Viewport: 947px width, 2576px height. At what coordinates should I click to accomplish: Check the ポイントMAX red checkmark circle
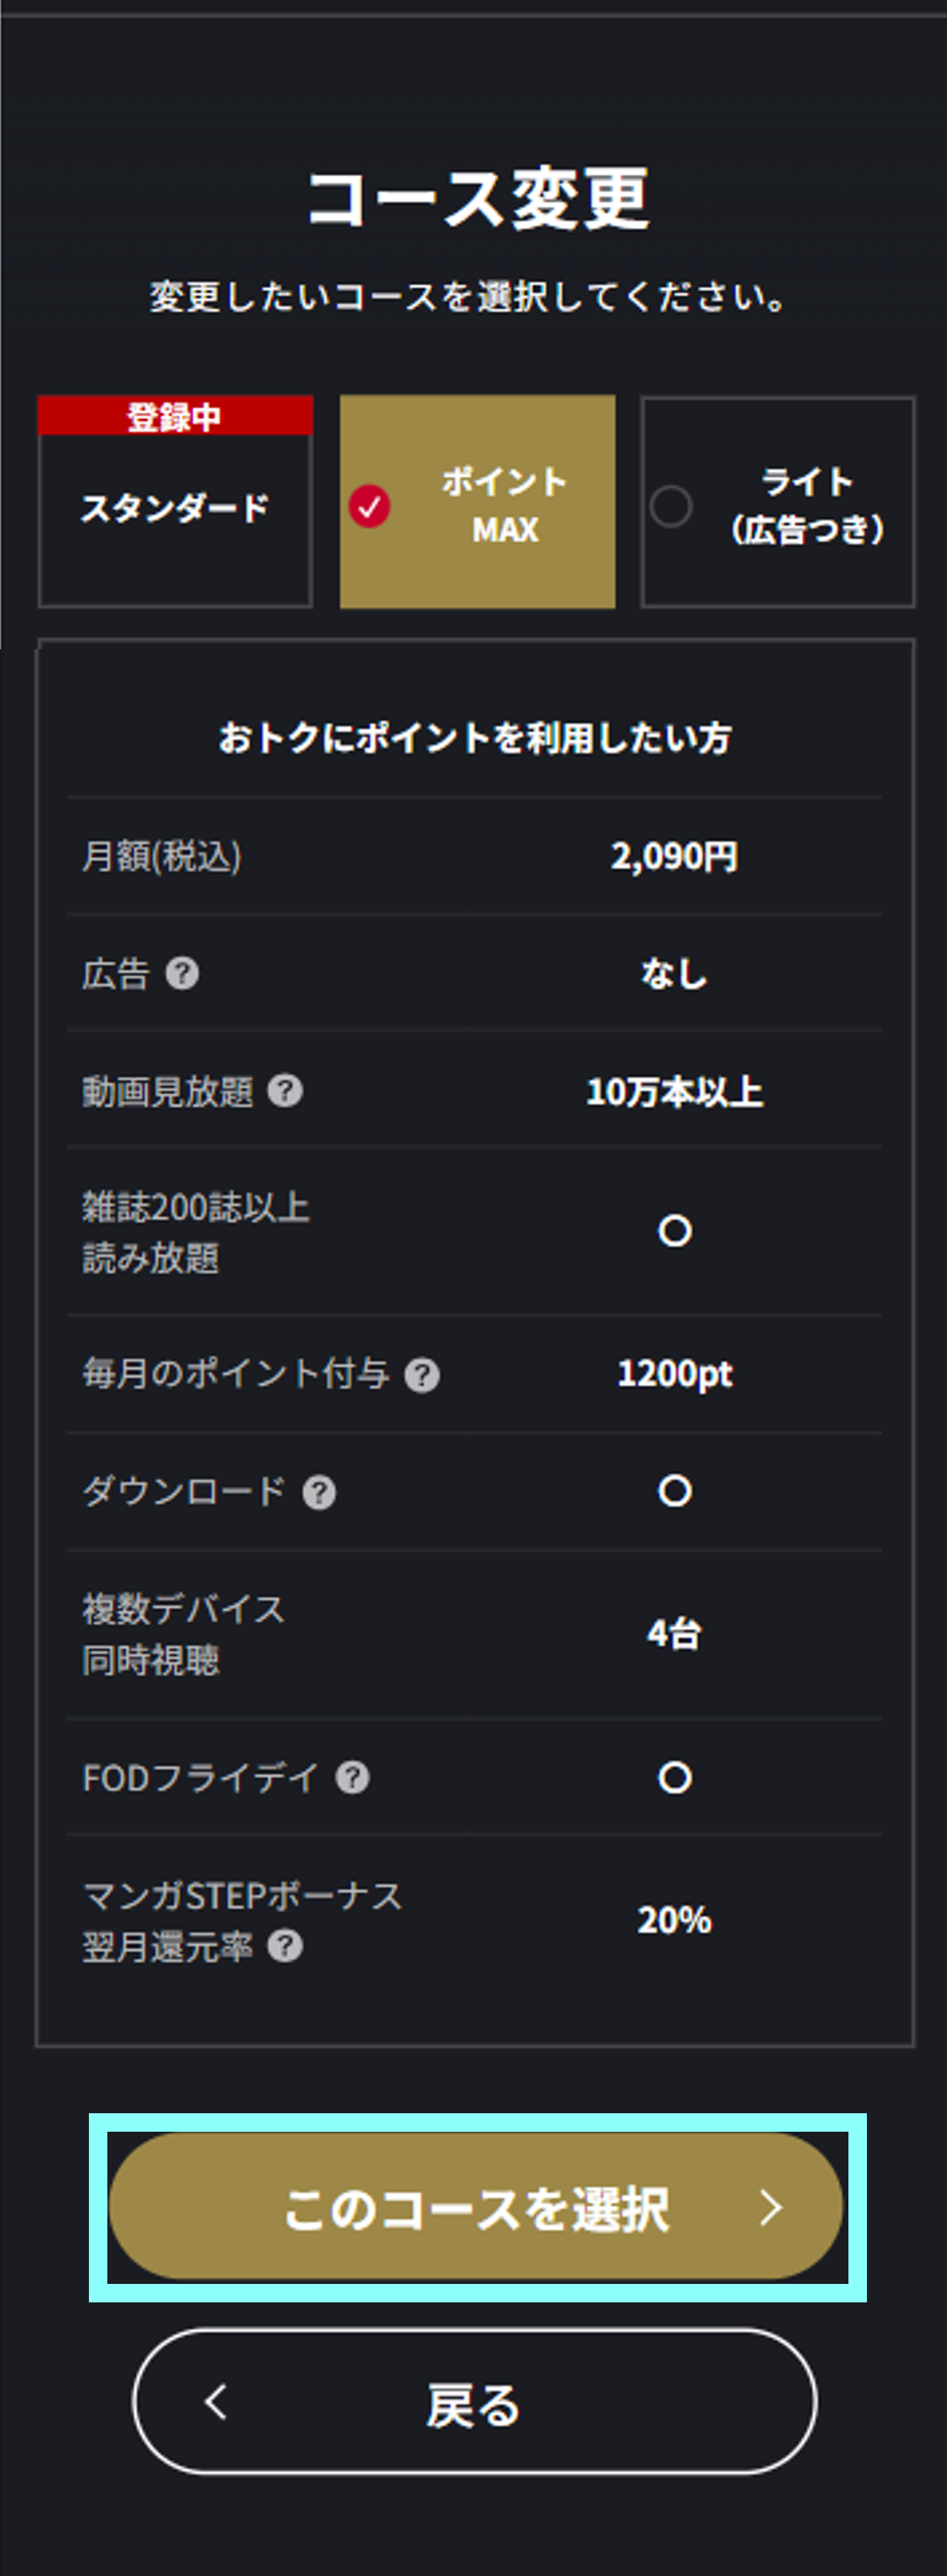coord(371,506)
